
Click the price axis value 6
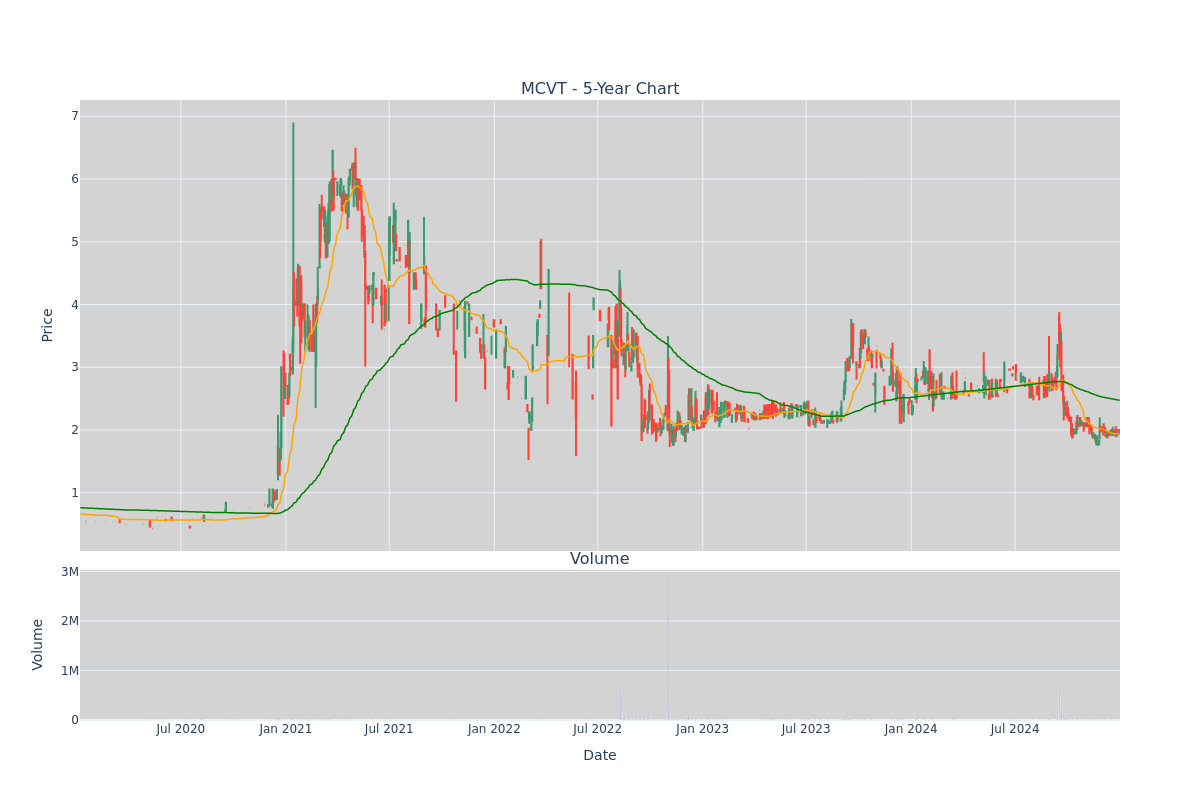click(x=74, y=179)
